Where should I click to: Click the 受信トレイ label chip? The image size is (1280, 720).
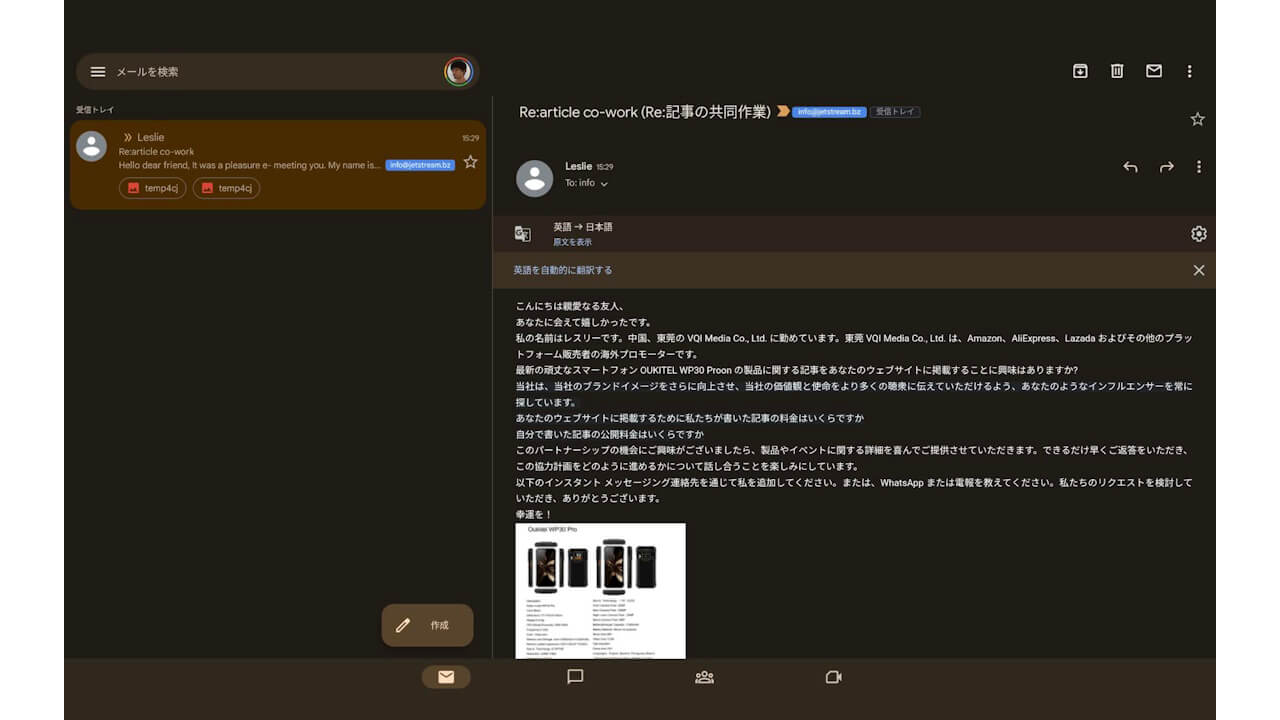coord(895,112)
